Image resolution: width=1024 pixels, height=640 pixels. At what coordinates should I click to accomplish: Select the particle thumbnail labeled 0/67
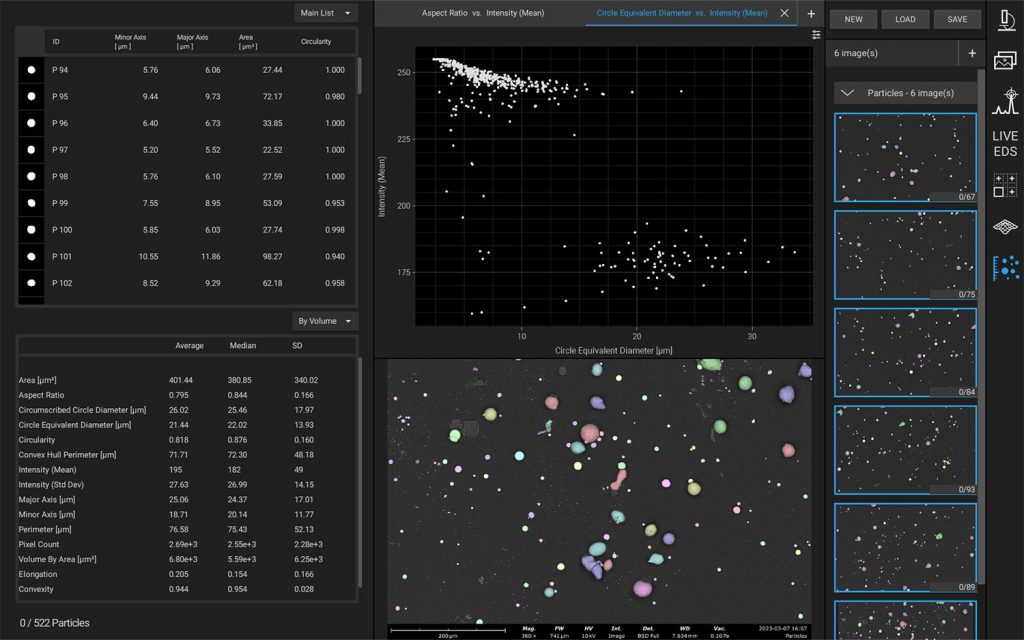tap(905, 157)
